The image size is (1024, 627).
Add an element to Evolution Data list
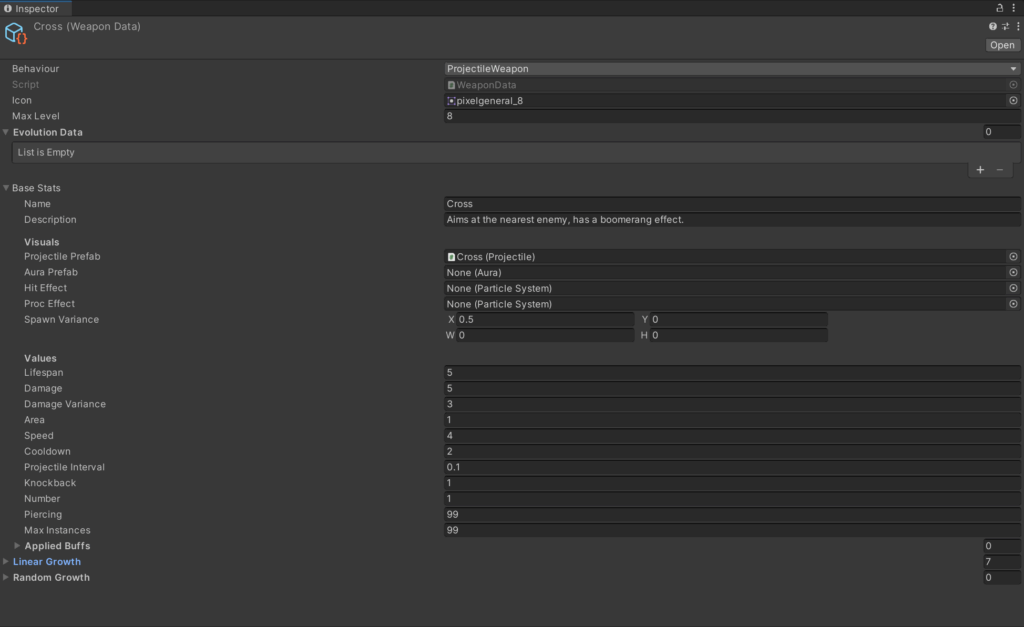980,170
